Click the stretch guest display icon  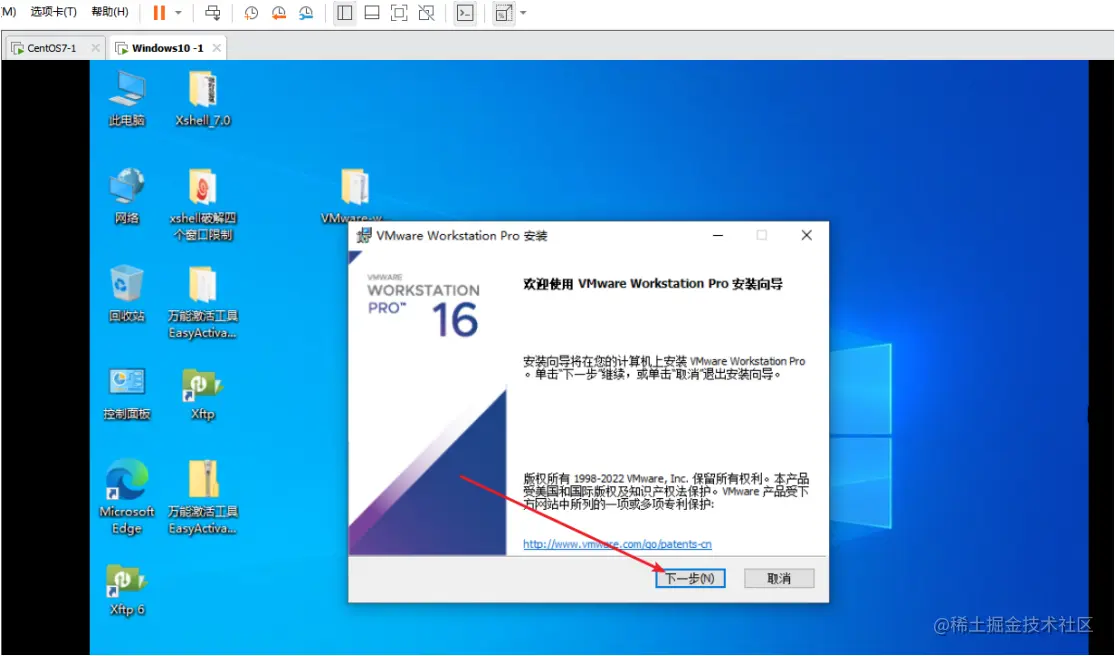(x=503, y=13)
